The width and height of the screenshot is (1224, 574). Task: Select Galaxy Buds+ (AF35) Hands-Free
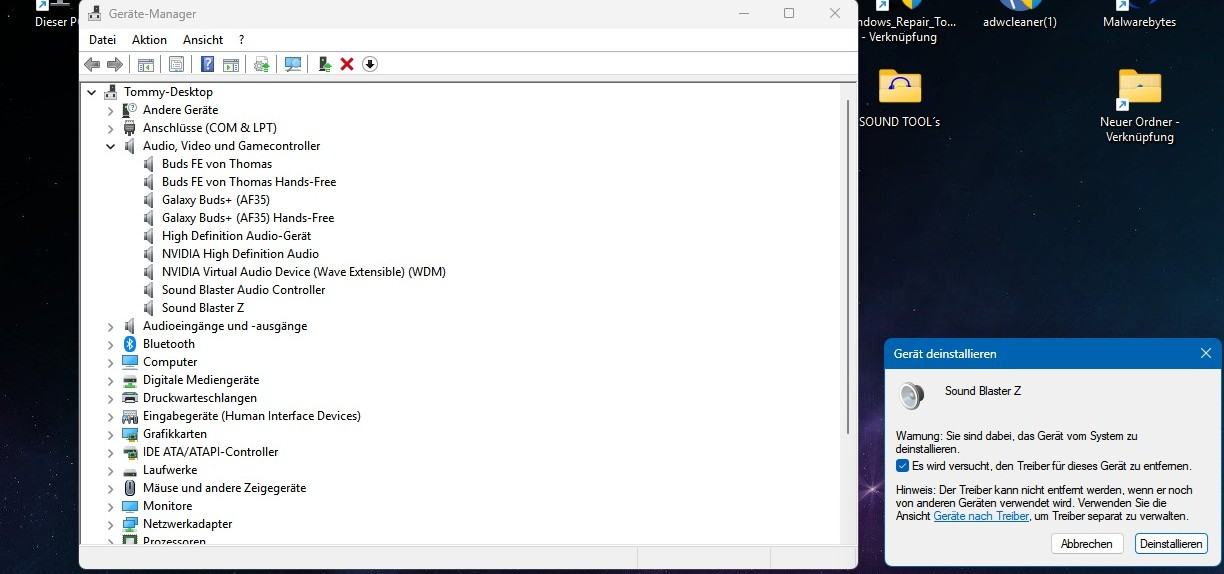click(248, 218)
